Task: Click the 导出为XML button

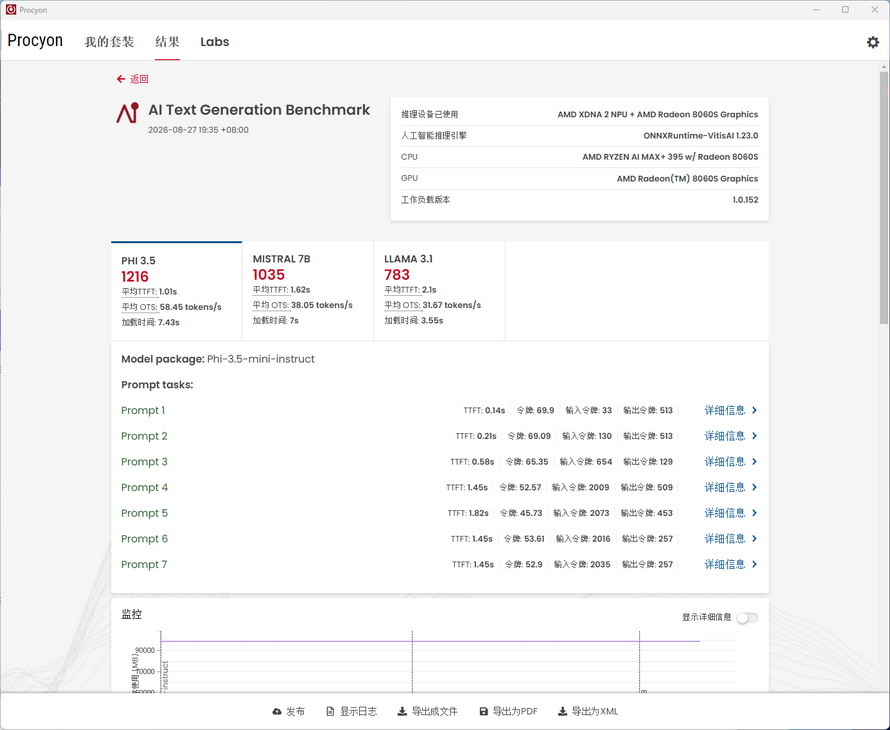Action: (x=588, y=711)
